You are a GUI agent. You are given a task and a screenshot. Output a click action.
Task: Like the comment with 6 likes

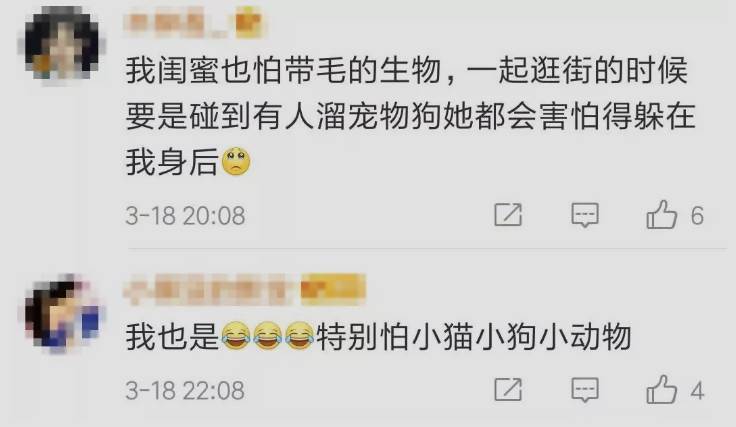click(x=662, y=215)
